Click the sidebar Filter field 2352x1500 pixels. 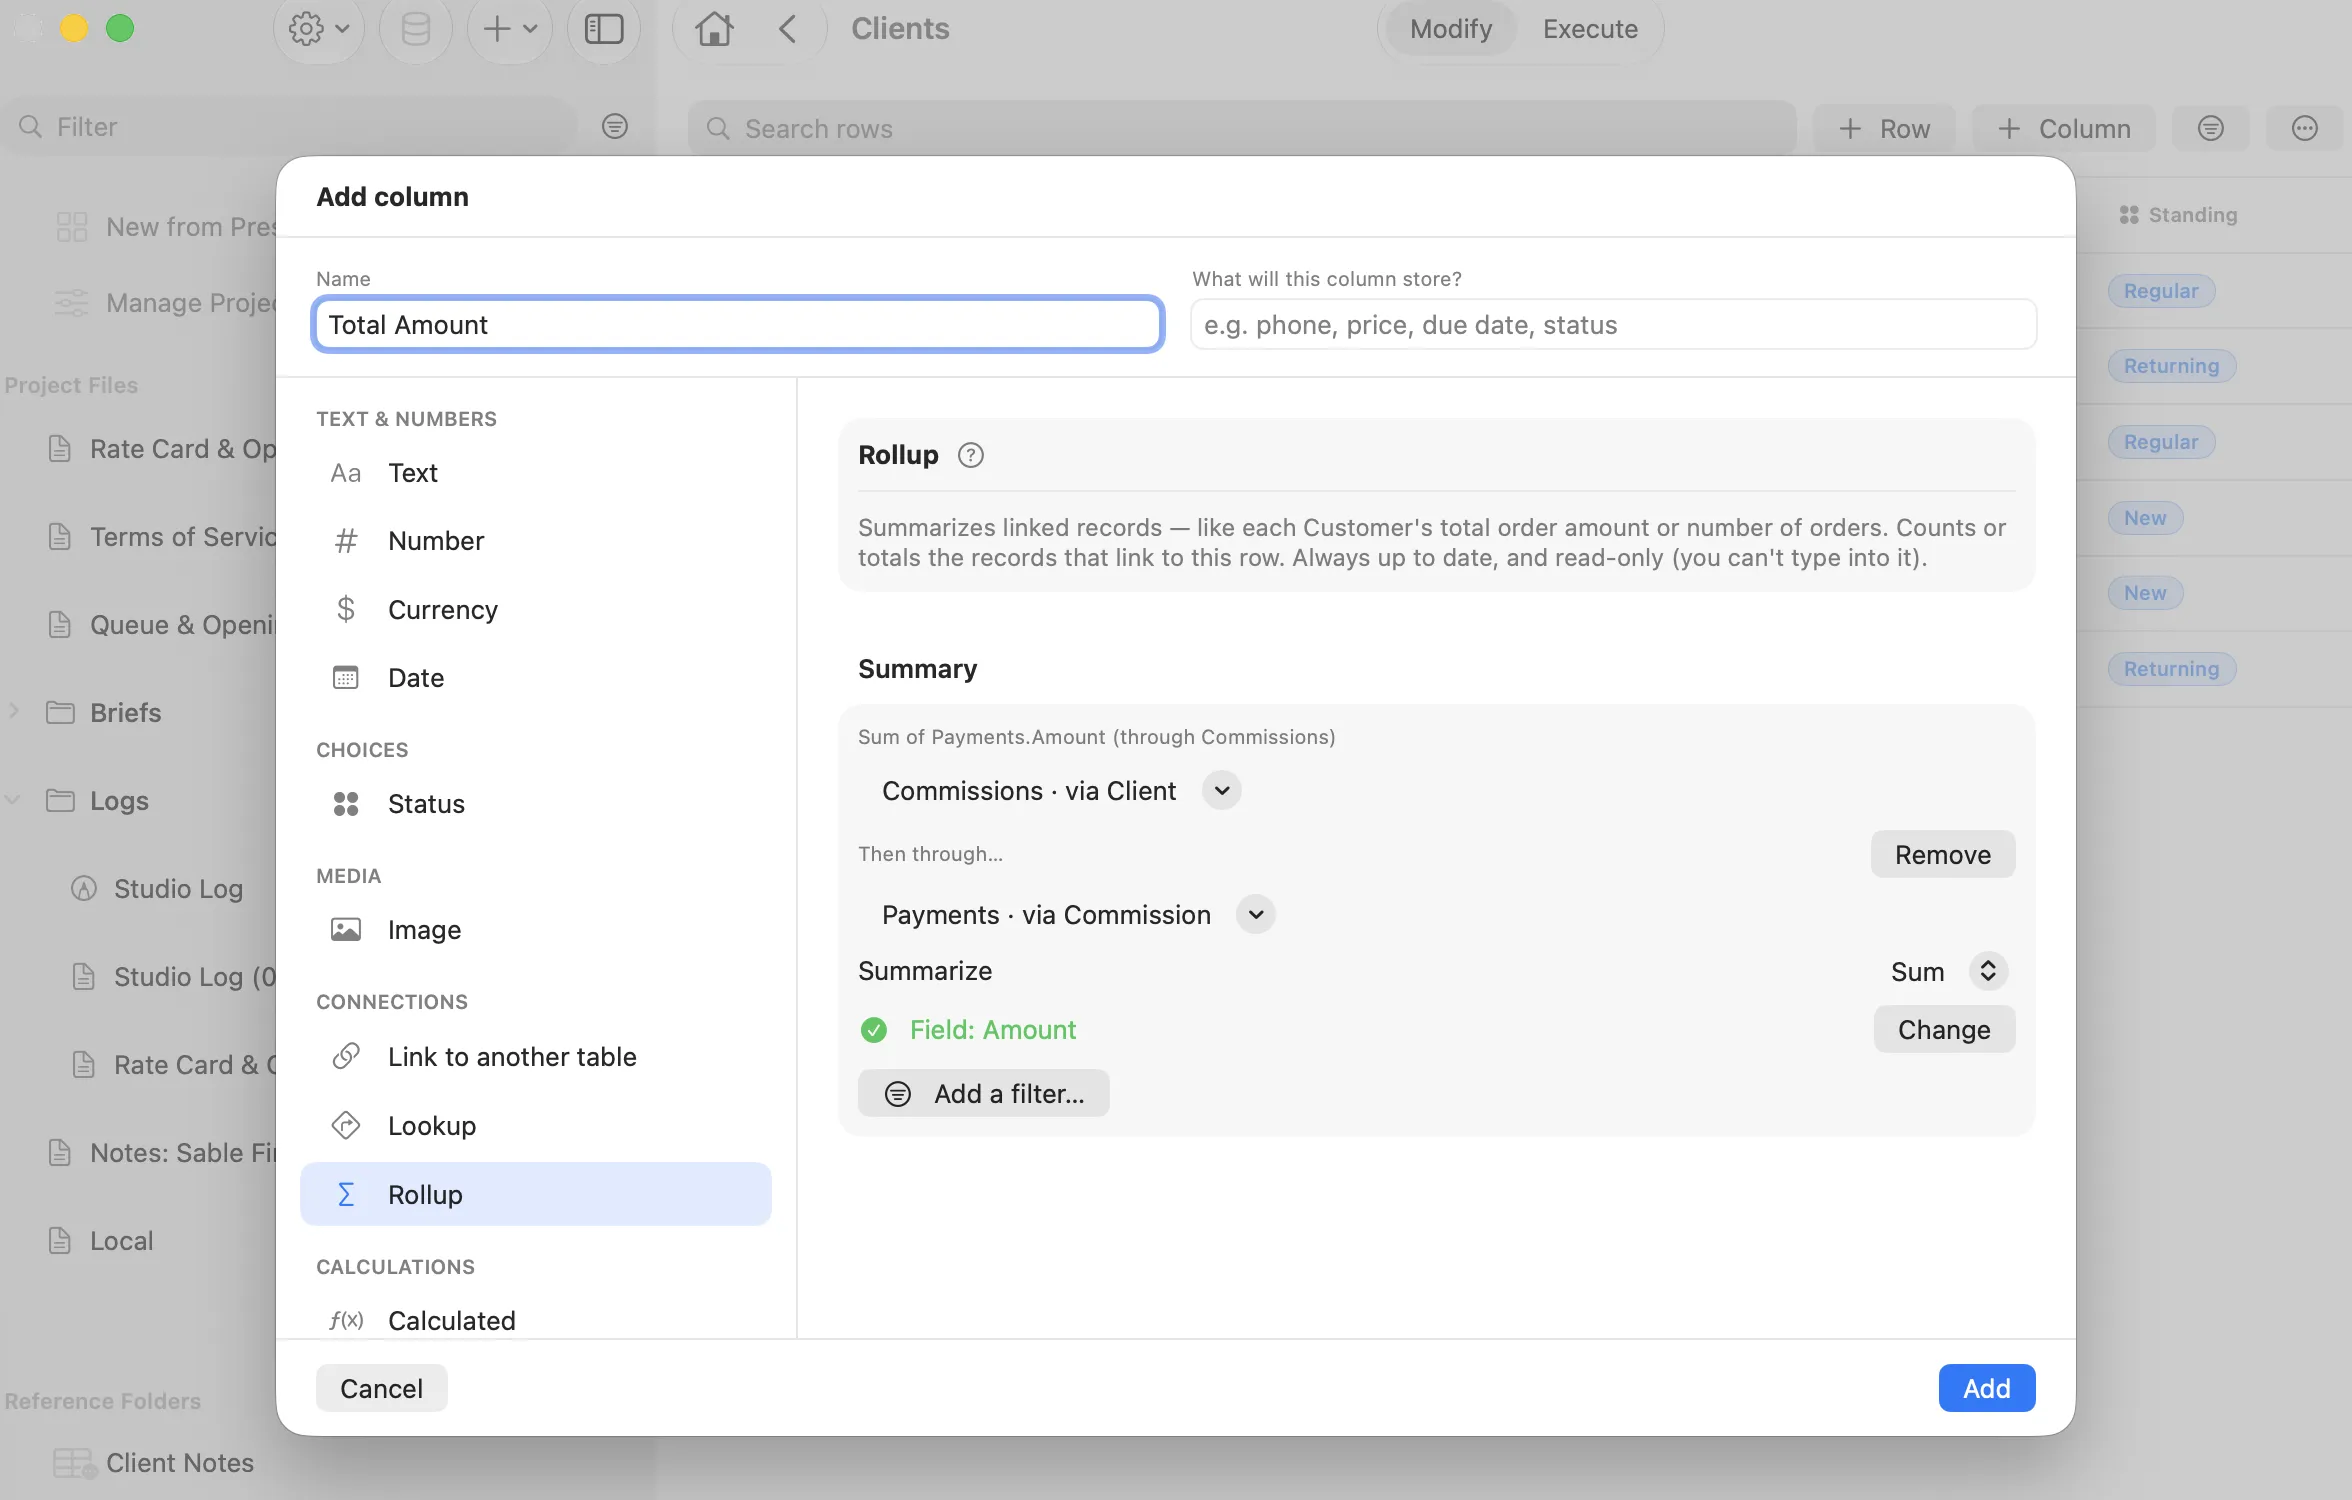coord(292,126)
